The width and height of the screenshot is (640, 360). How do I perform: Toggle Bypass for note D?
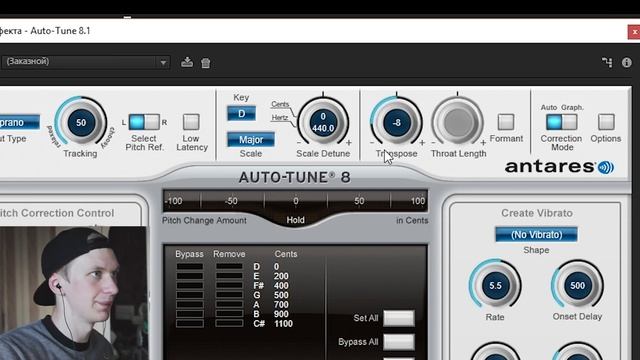pyautogui.click(x=190, y=267)
